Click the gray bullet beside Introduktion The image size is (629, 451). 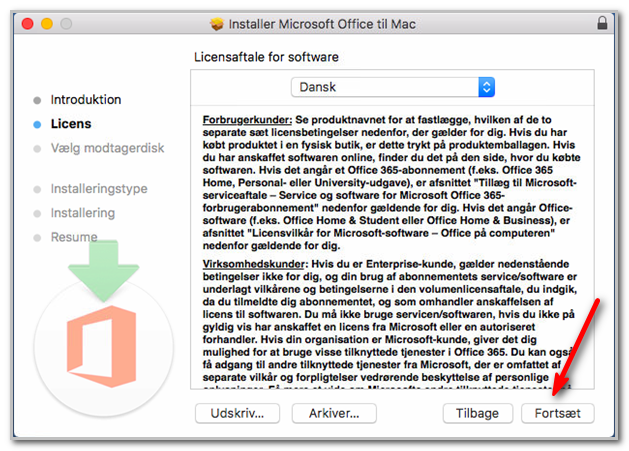[37, 100]
